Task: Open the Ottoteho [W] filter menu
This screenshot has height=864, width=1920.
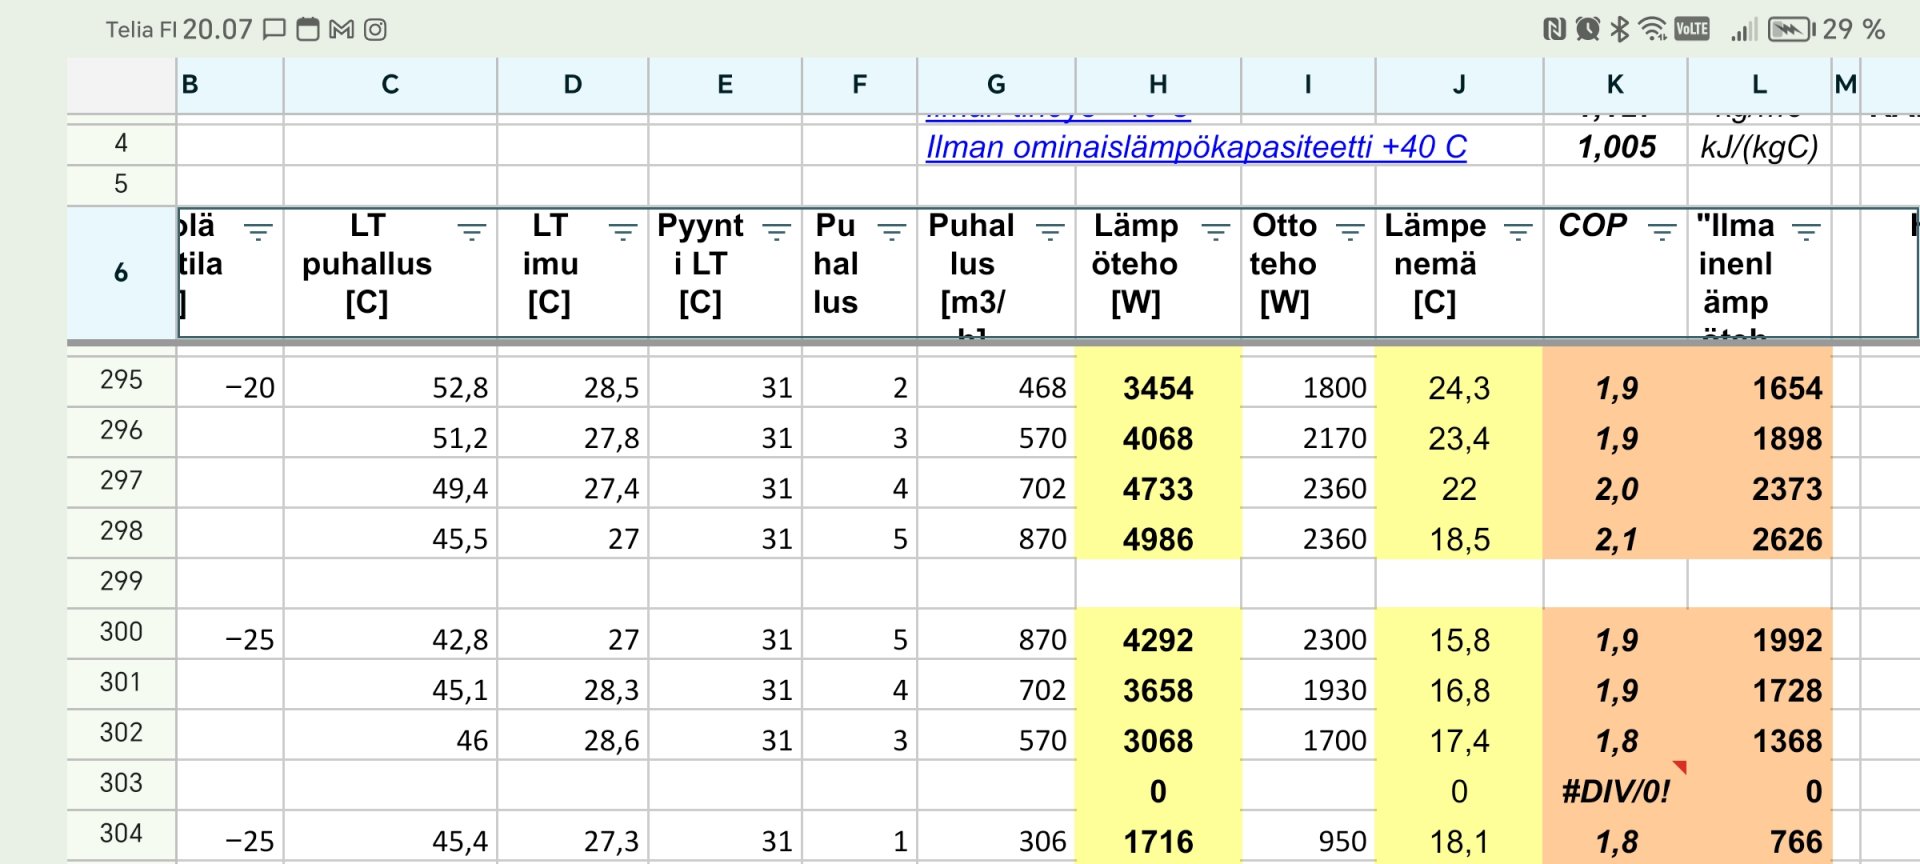Action: [1350, 232]
